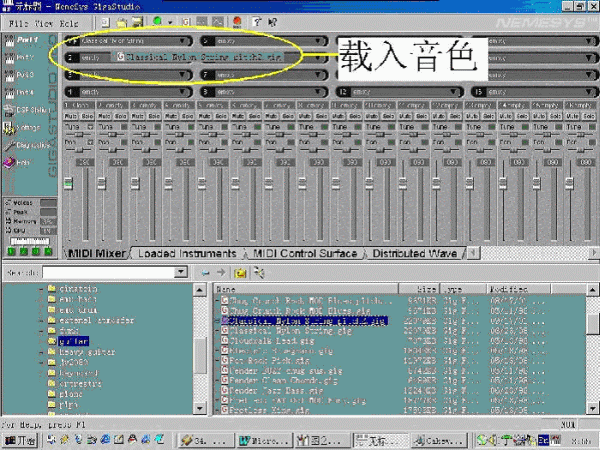The width and height of the screenshot is (600, 450).
Task: Click the question mark help toolbar icon
Action: 257,23
